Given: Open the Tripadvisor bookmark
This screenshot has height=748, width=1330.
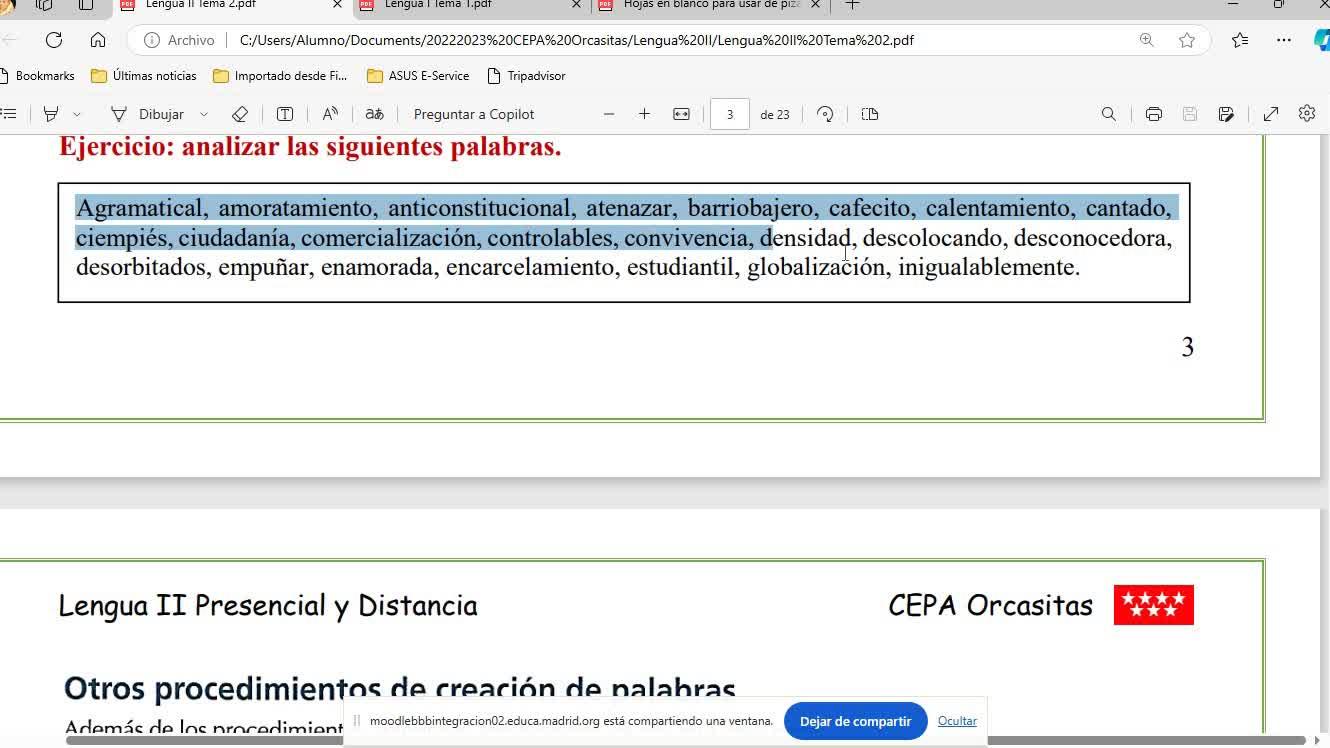Looking at the screenshot, I should [526, 76].
